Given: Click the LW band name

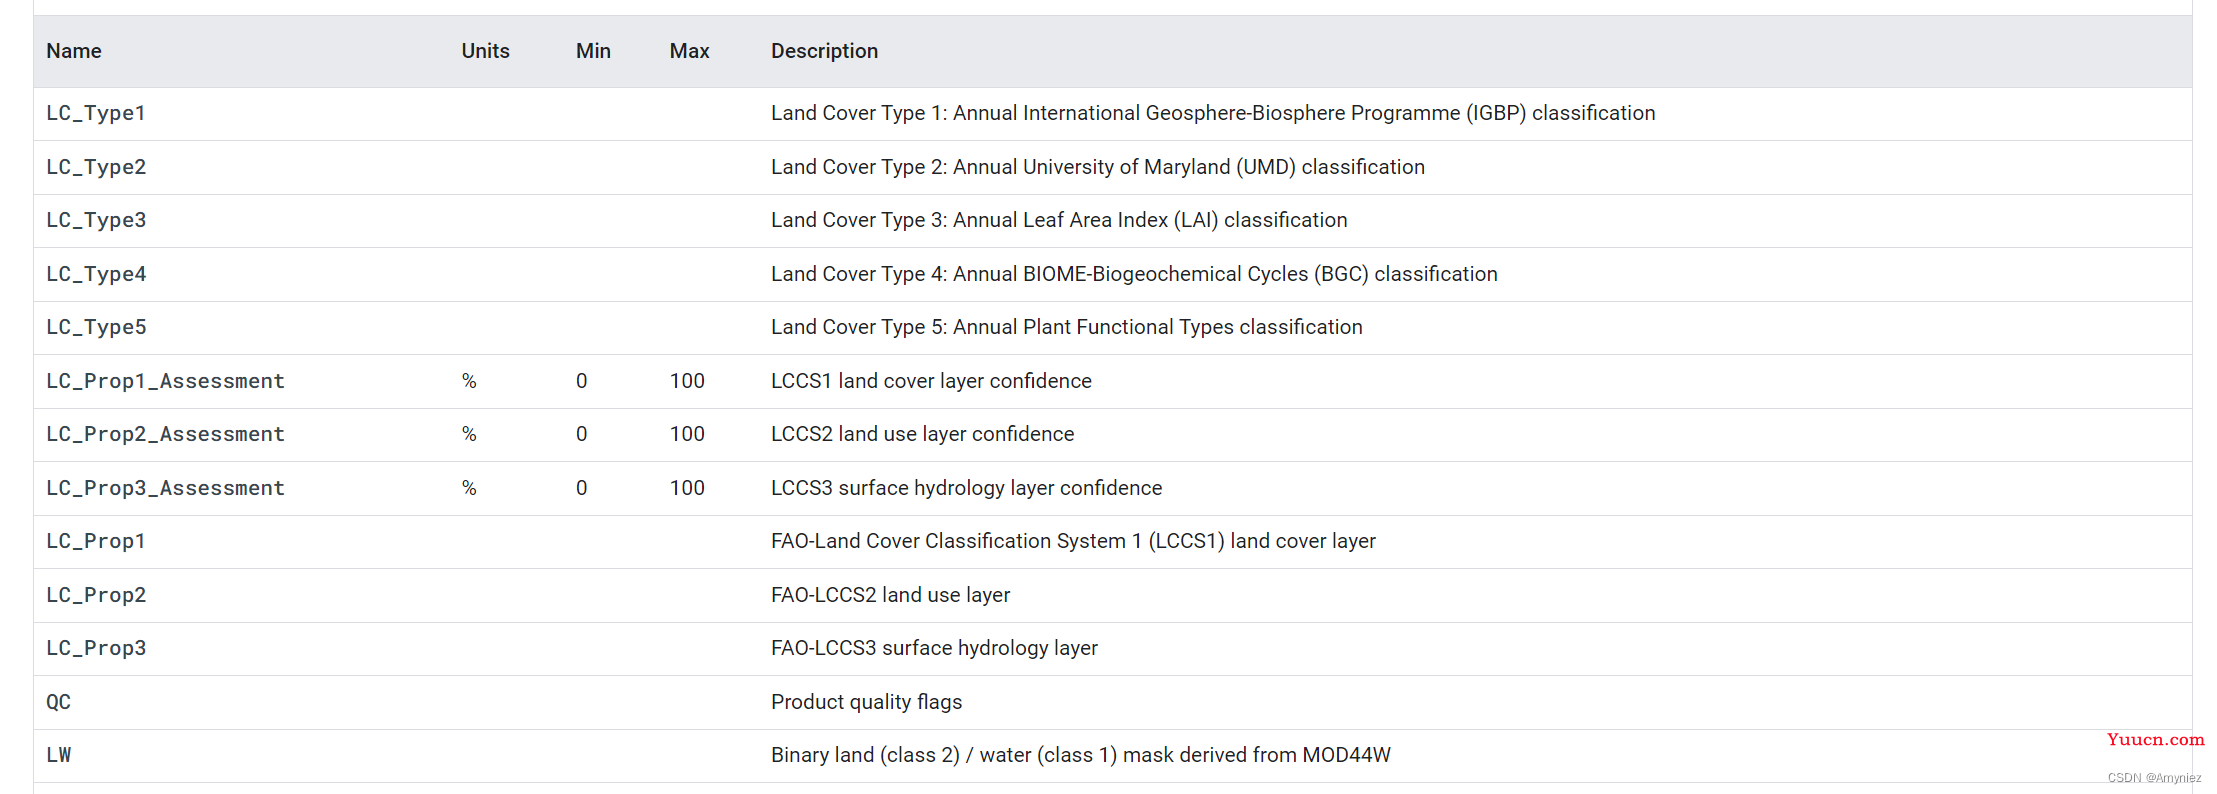Looking at the screenshot, I should 58,755.
